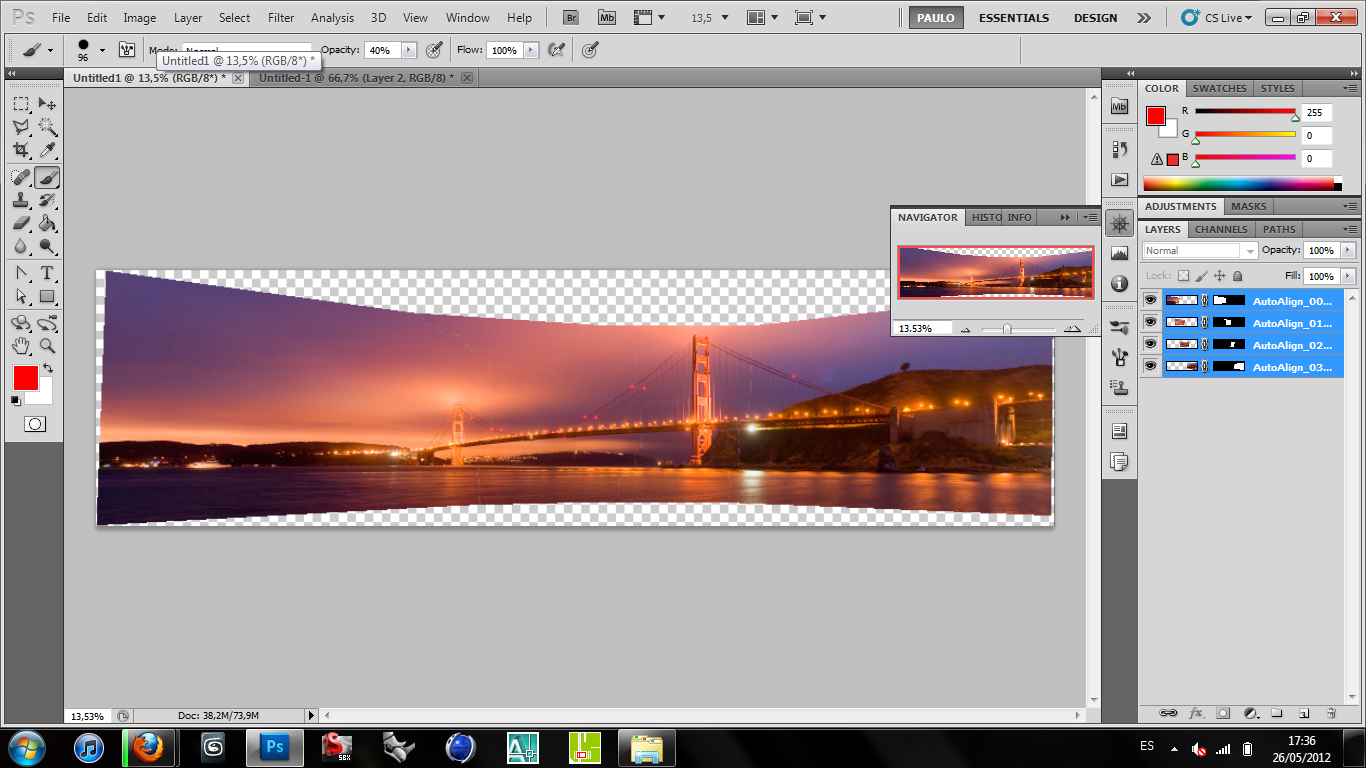
Task: Hide the AutoAlign_00 layer
Action: pos(1150,300)
